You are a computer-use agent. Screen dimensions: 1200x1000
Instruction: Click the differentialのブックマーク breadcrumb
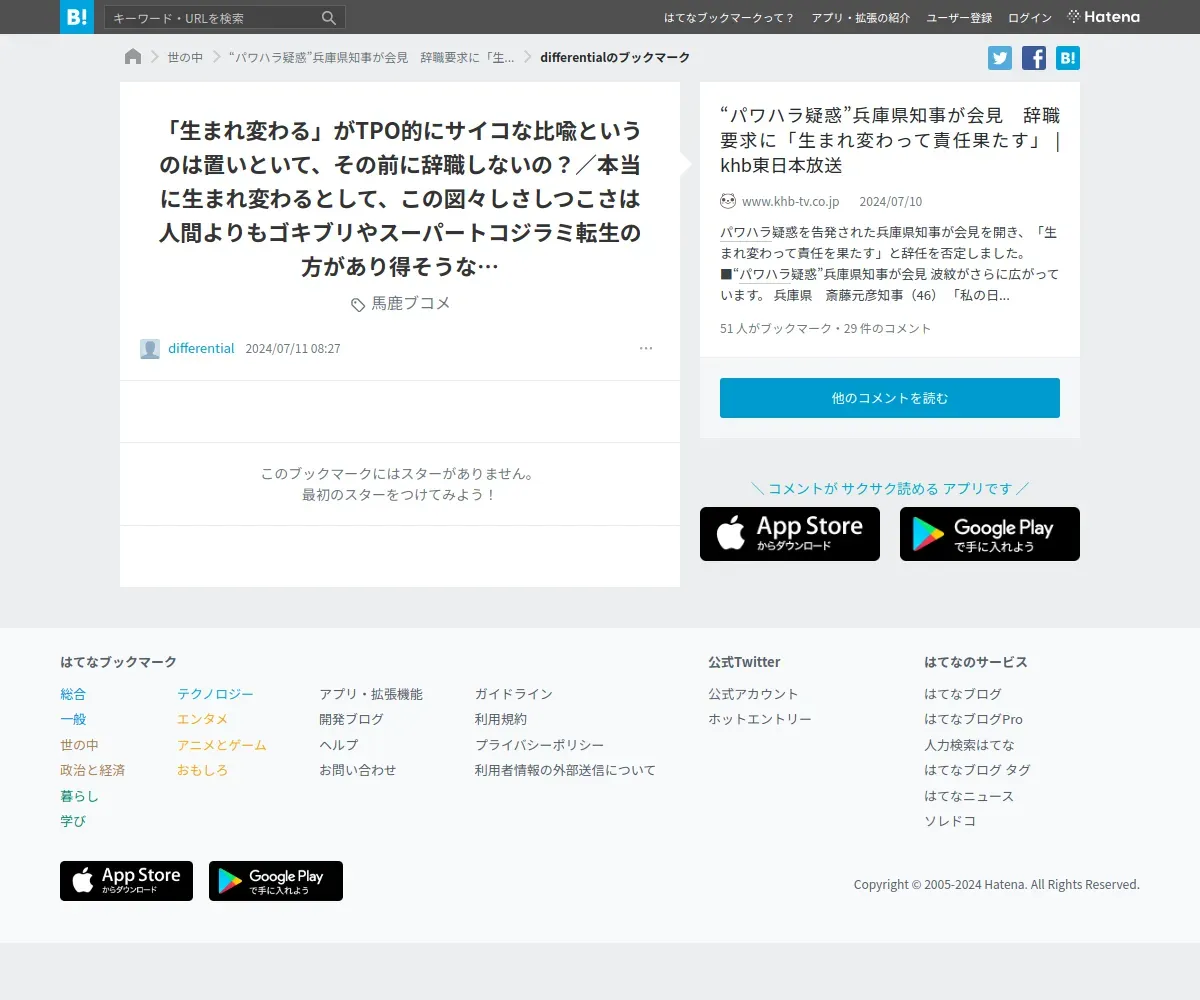coord(615,58)
